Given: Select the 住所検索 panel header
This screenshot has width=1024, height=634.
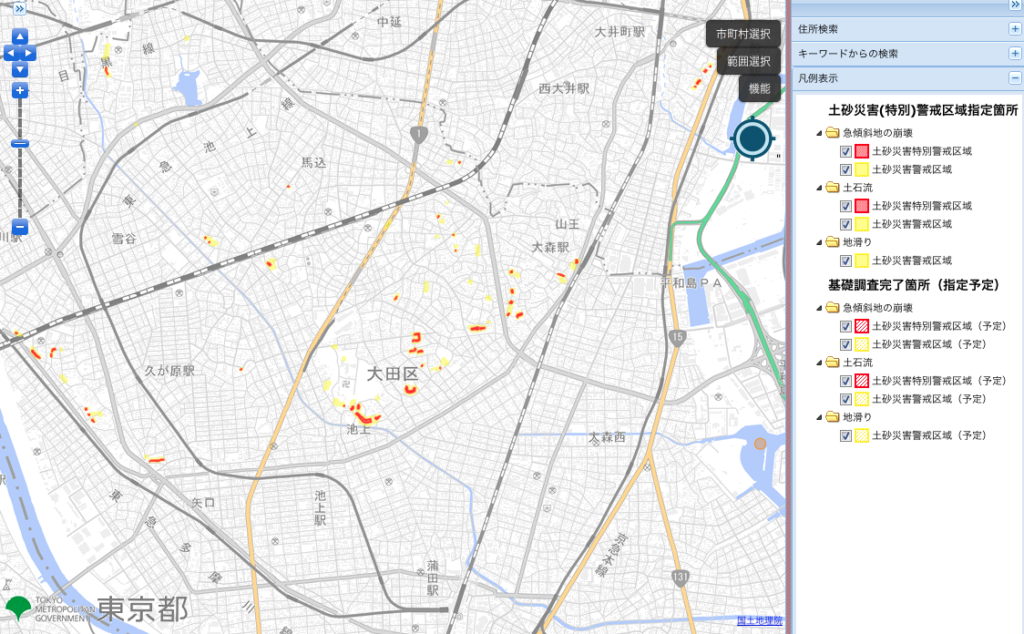Looking at the screenshot, I should (x=907, y=29).
